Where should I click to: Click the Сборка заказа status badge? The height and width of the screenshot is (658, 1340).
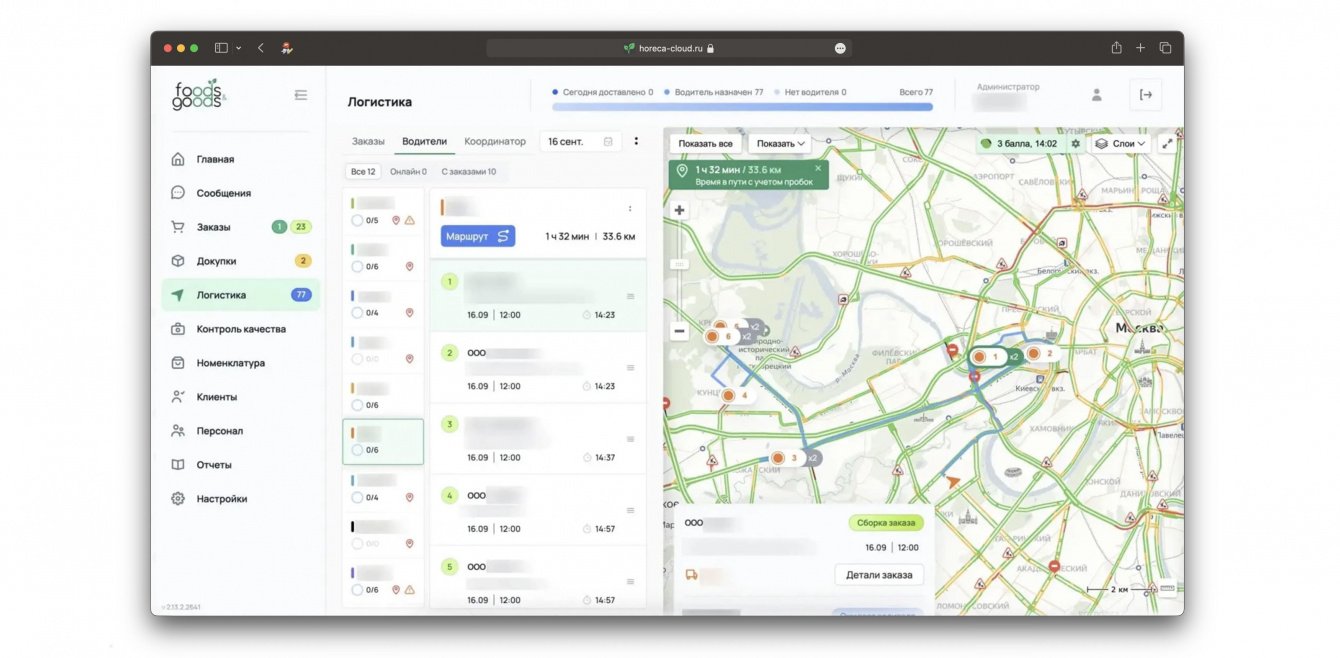pyautogui.click(x=886, y=522)
